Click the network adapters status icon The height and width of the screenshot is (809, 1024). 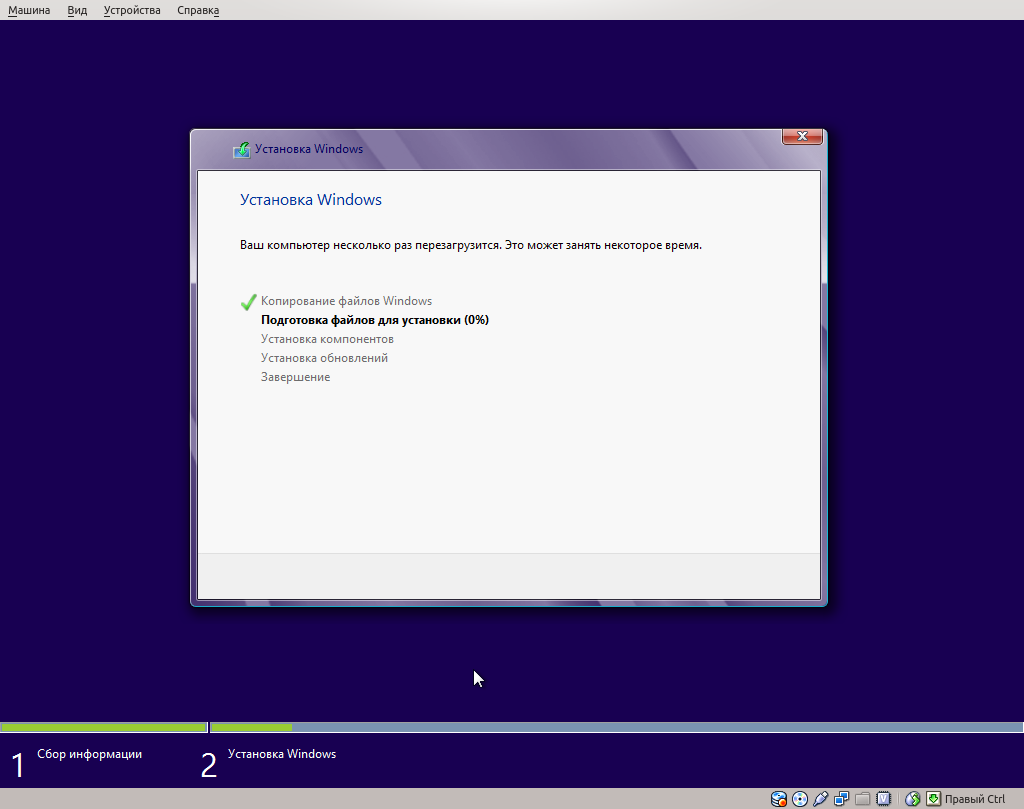[841, 799]
